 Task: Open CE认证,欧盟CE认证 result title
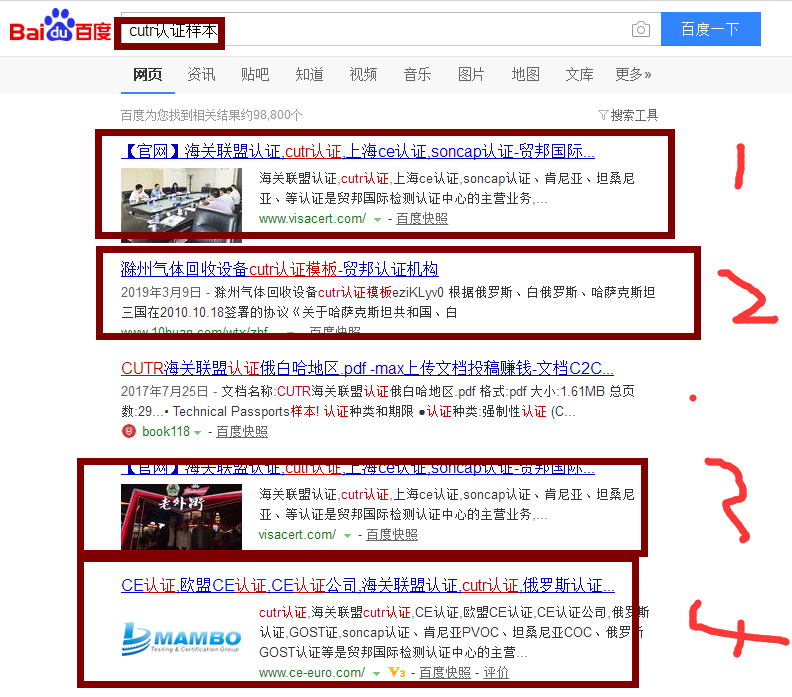click(368, 585)
